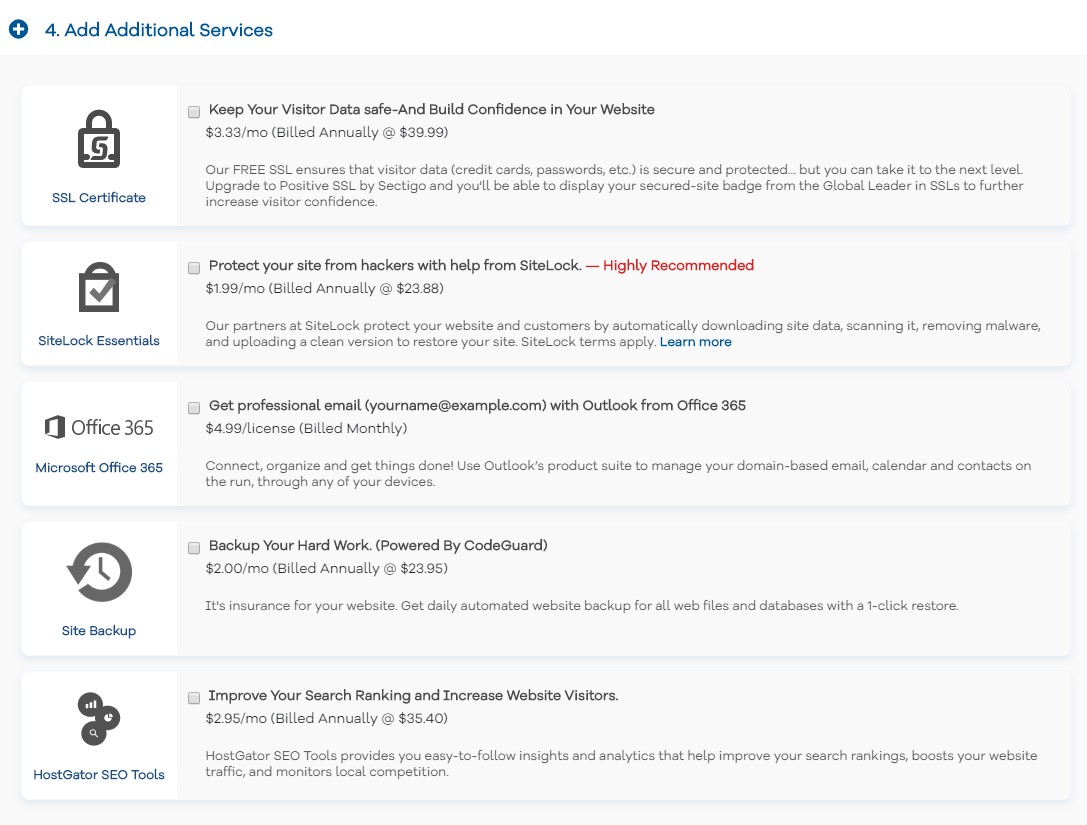Screen dimensions: 1087x825
Task: Click the HostGator SEO Tools icon
Action: point(99,719)
